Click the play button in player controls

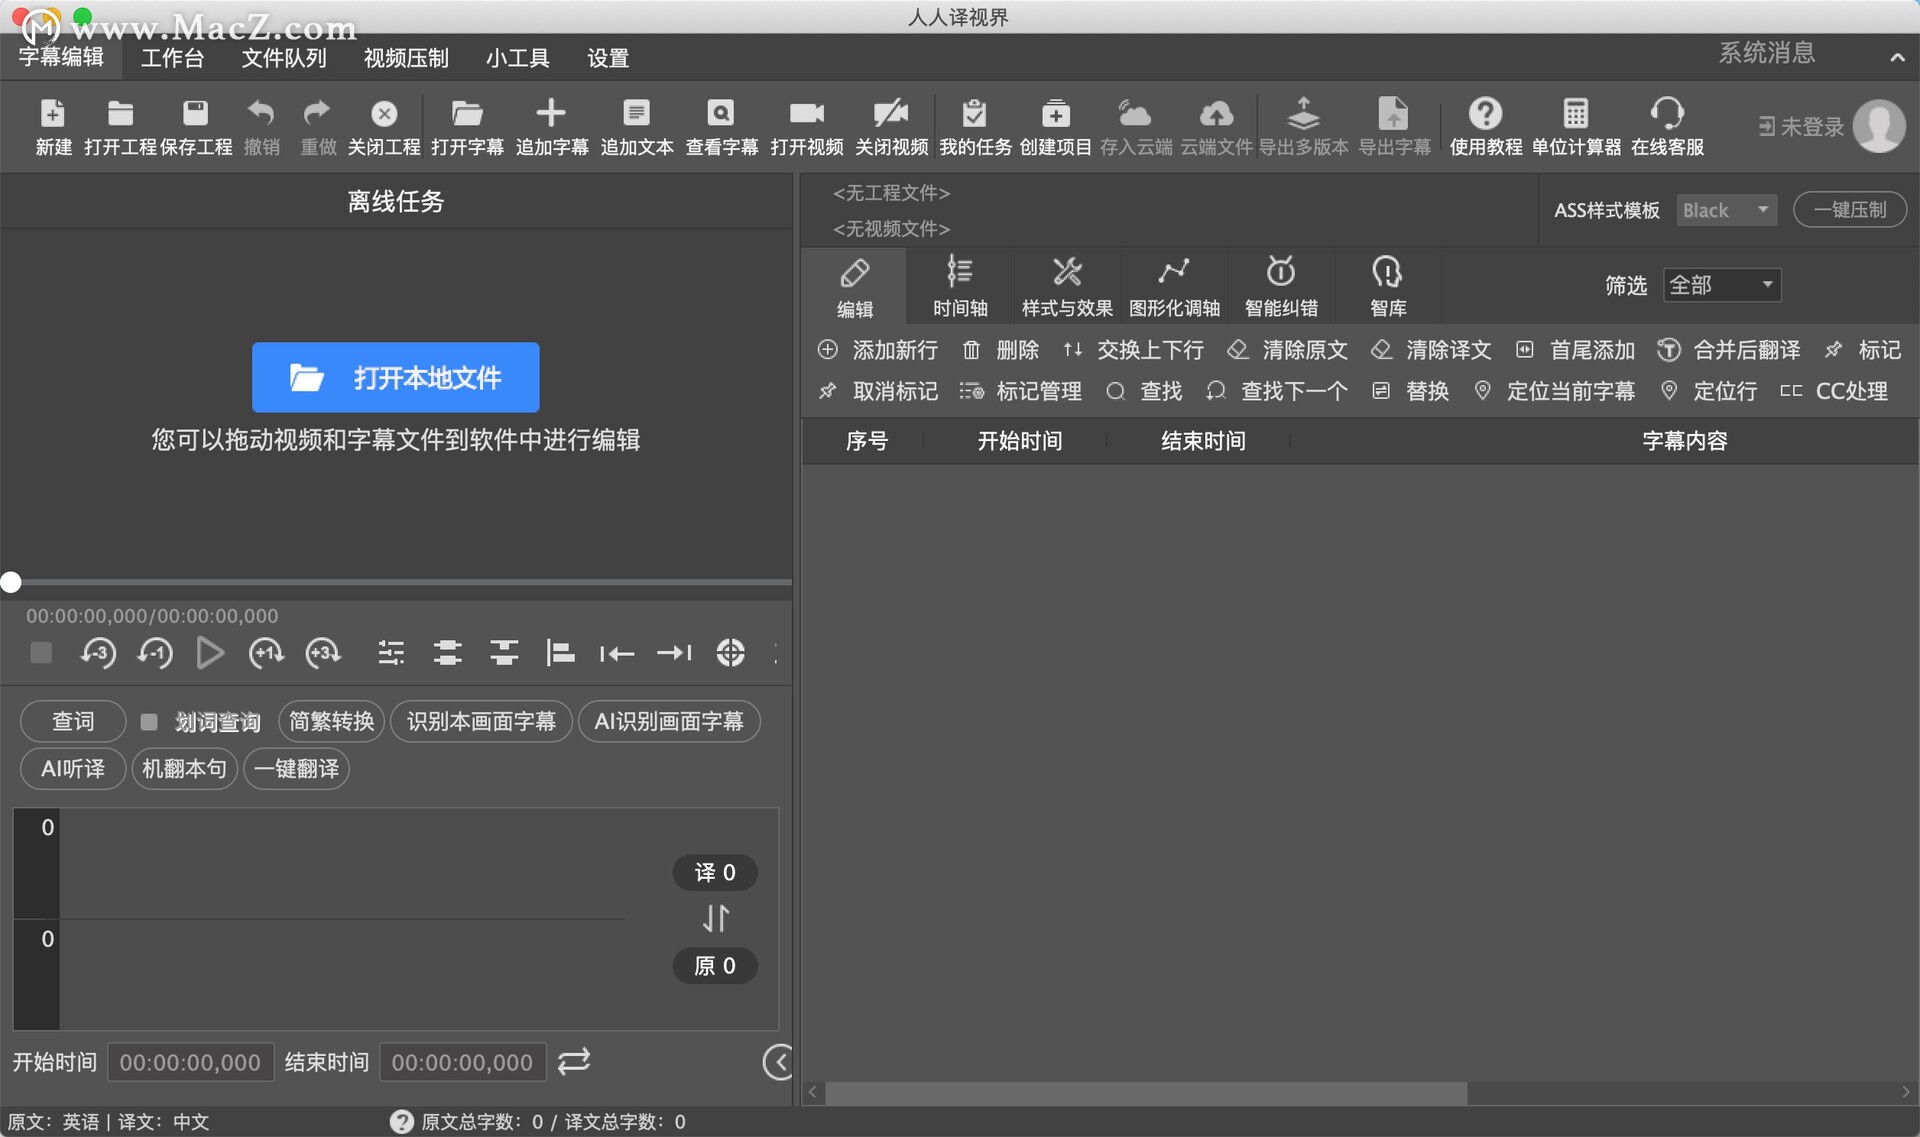pos(209,653)
